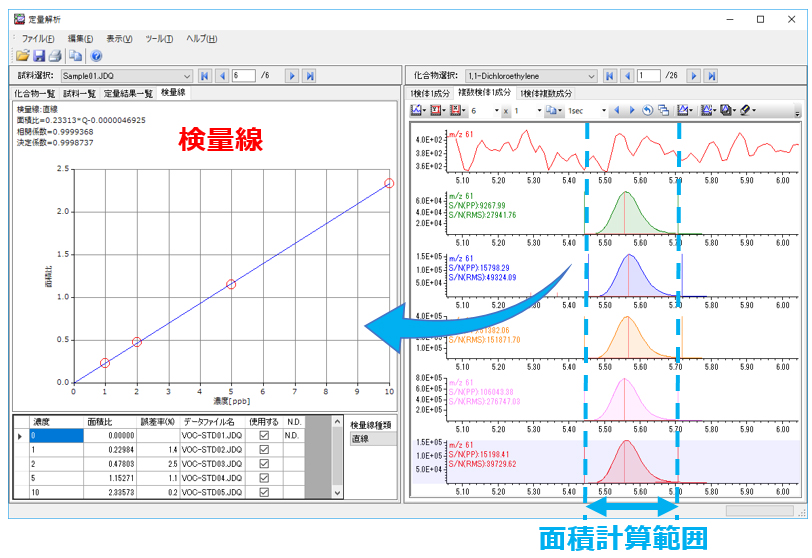Click the blue help question mark icon
812x558 pixels.
[96, 56]
